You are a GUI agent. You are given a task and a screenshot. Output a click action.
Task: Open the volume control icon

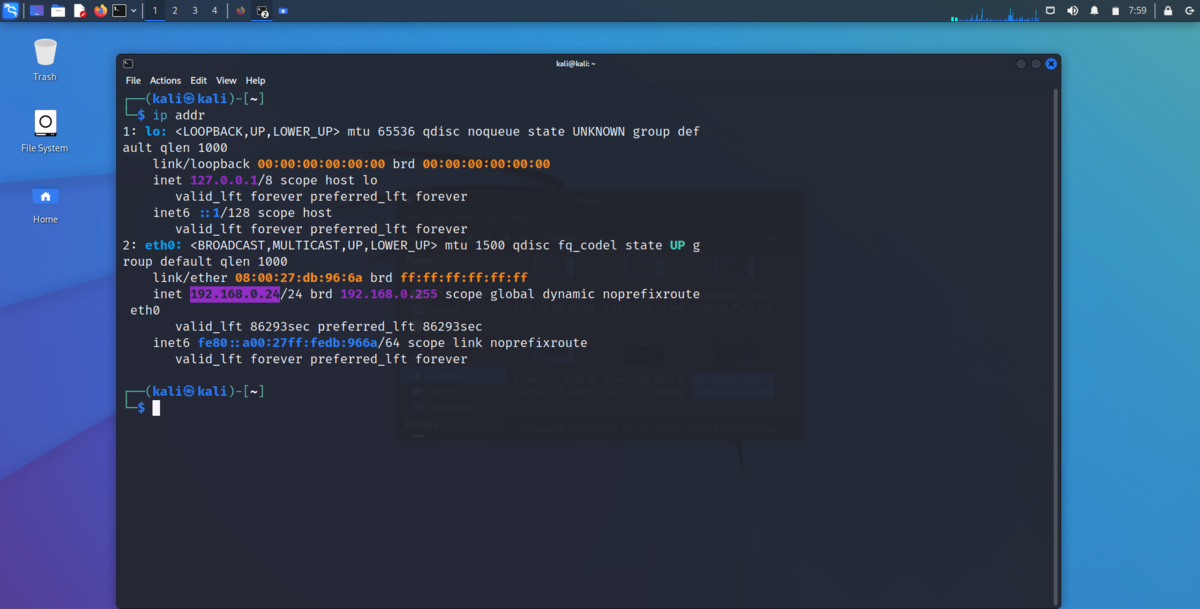1072,11
